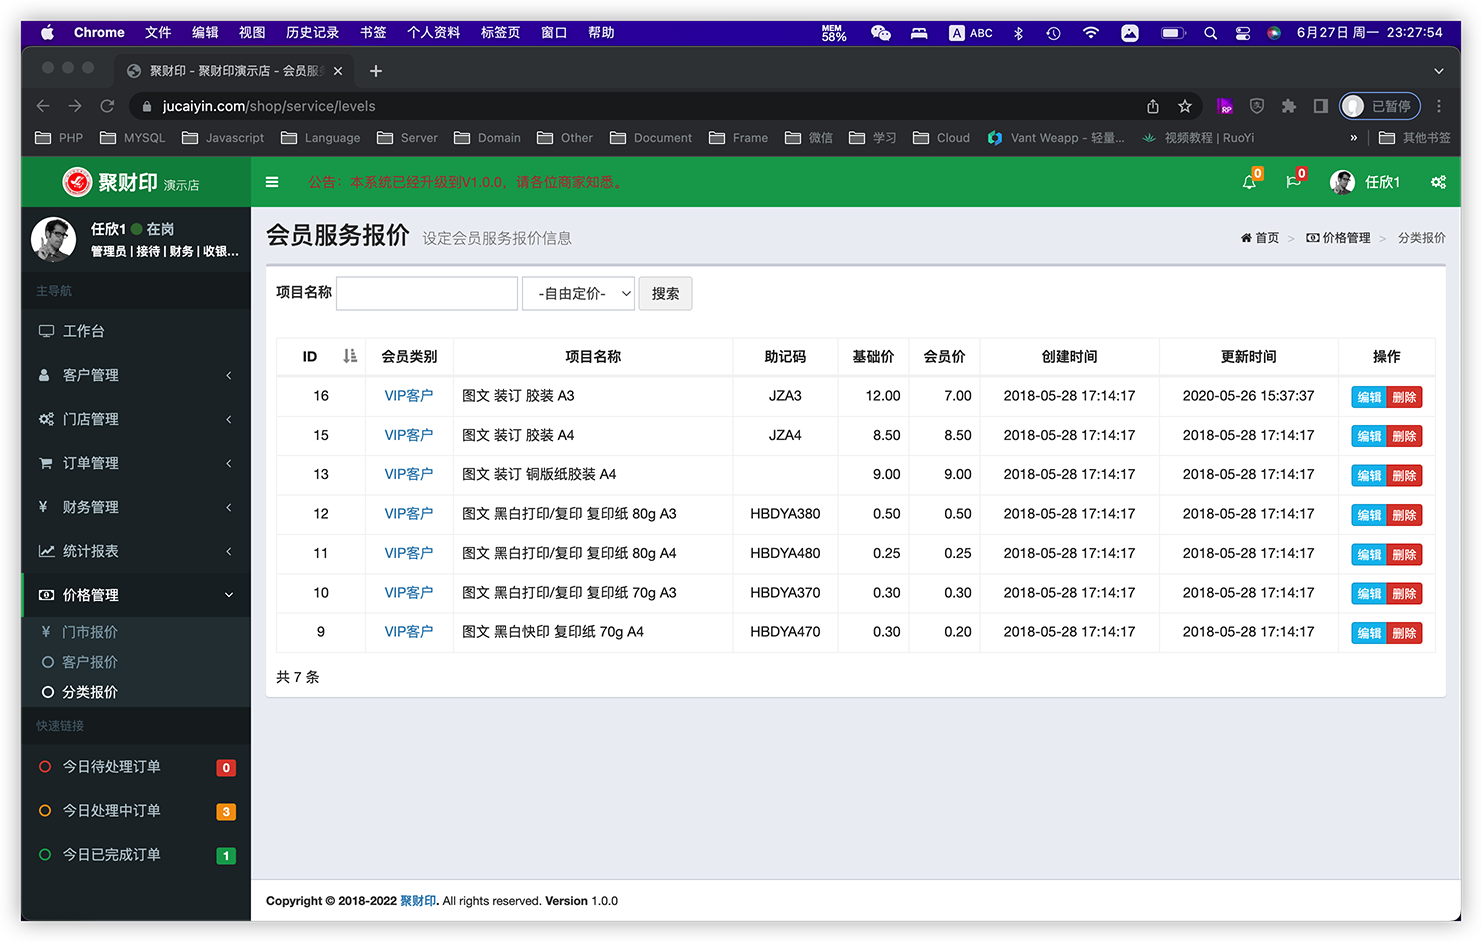1482x942 pixels.
Task: Open the 工作台 dashboard item
Action: point(136,331)
